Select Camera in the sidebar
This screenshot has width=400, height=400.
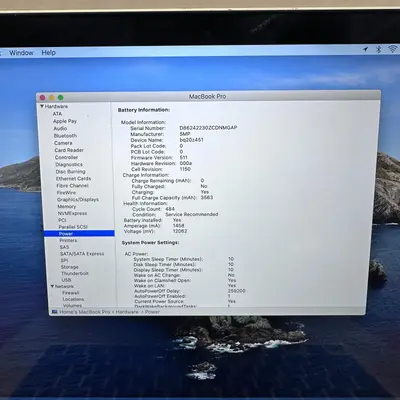(63, 143)
